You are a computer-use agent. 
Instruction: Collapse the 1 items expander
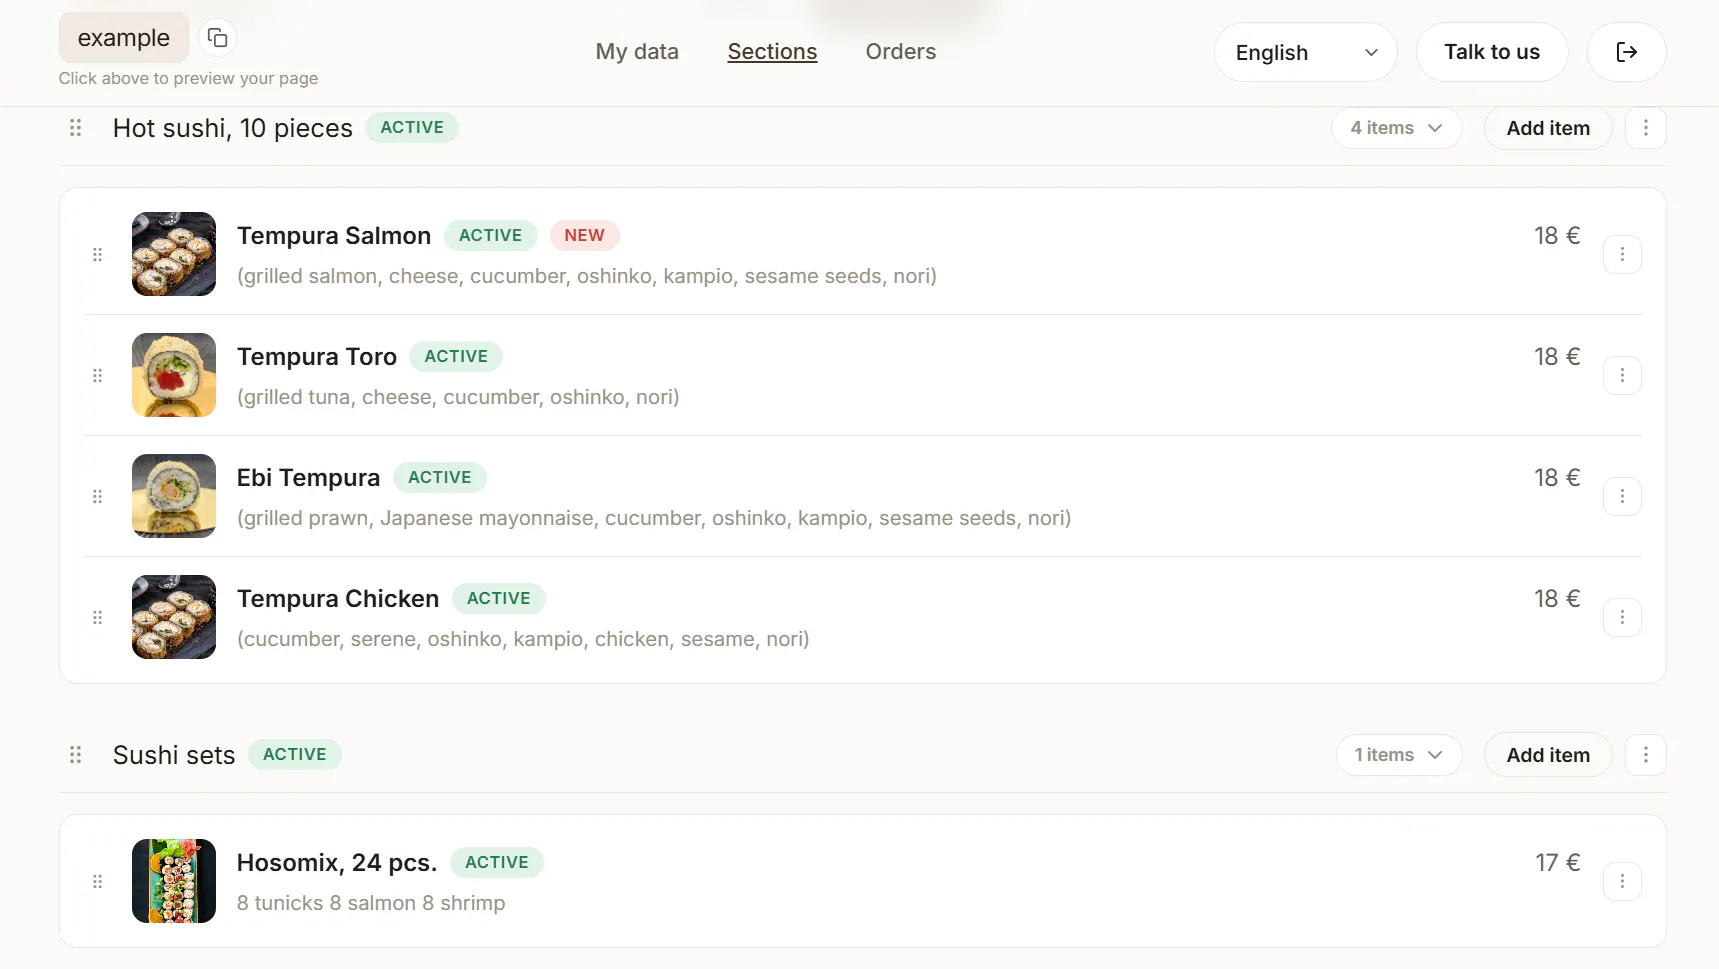(x=1399, y=755)
